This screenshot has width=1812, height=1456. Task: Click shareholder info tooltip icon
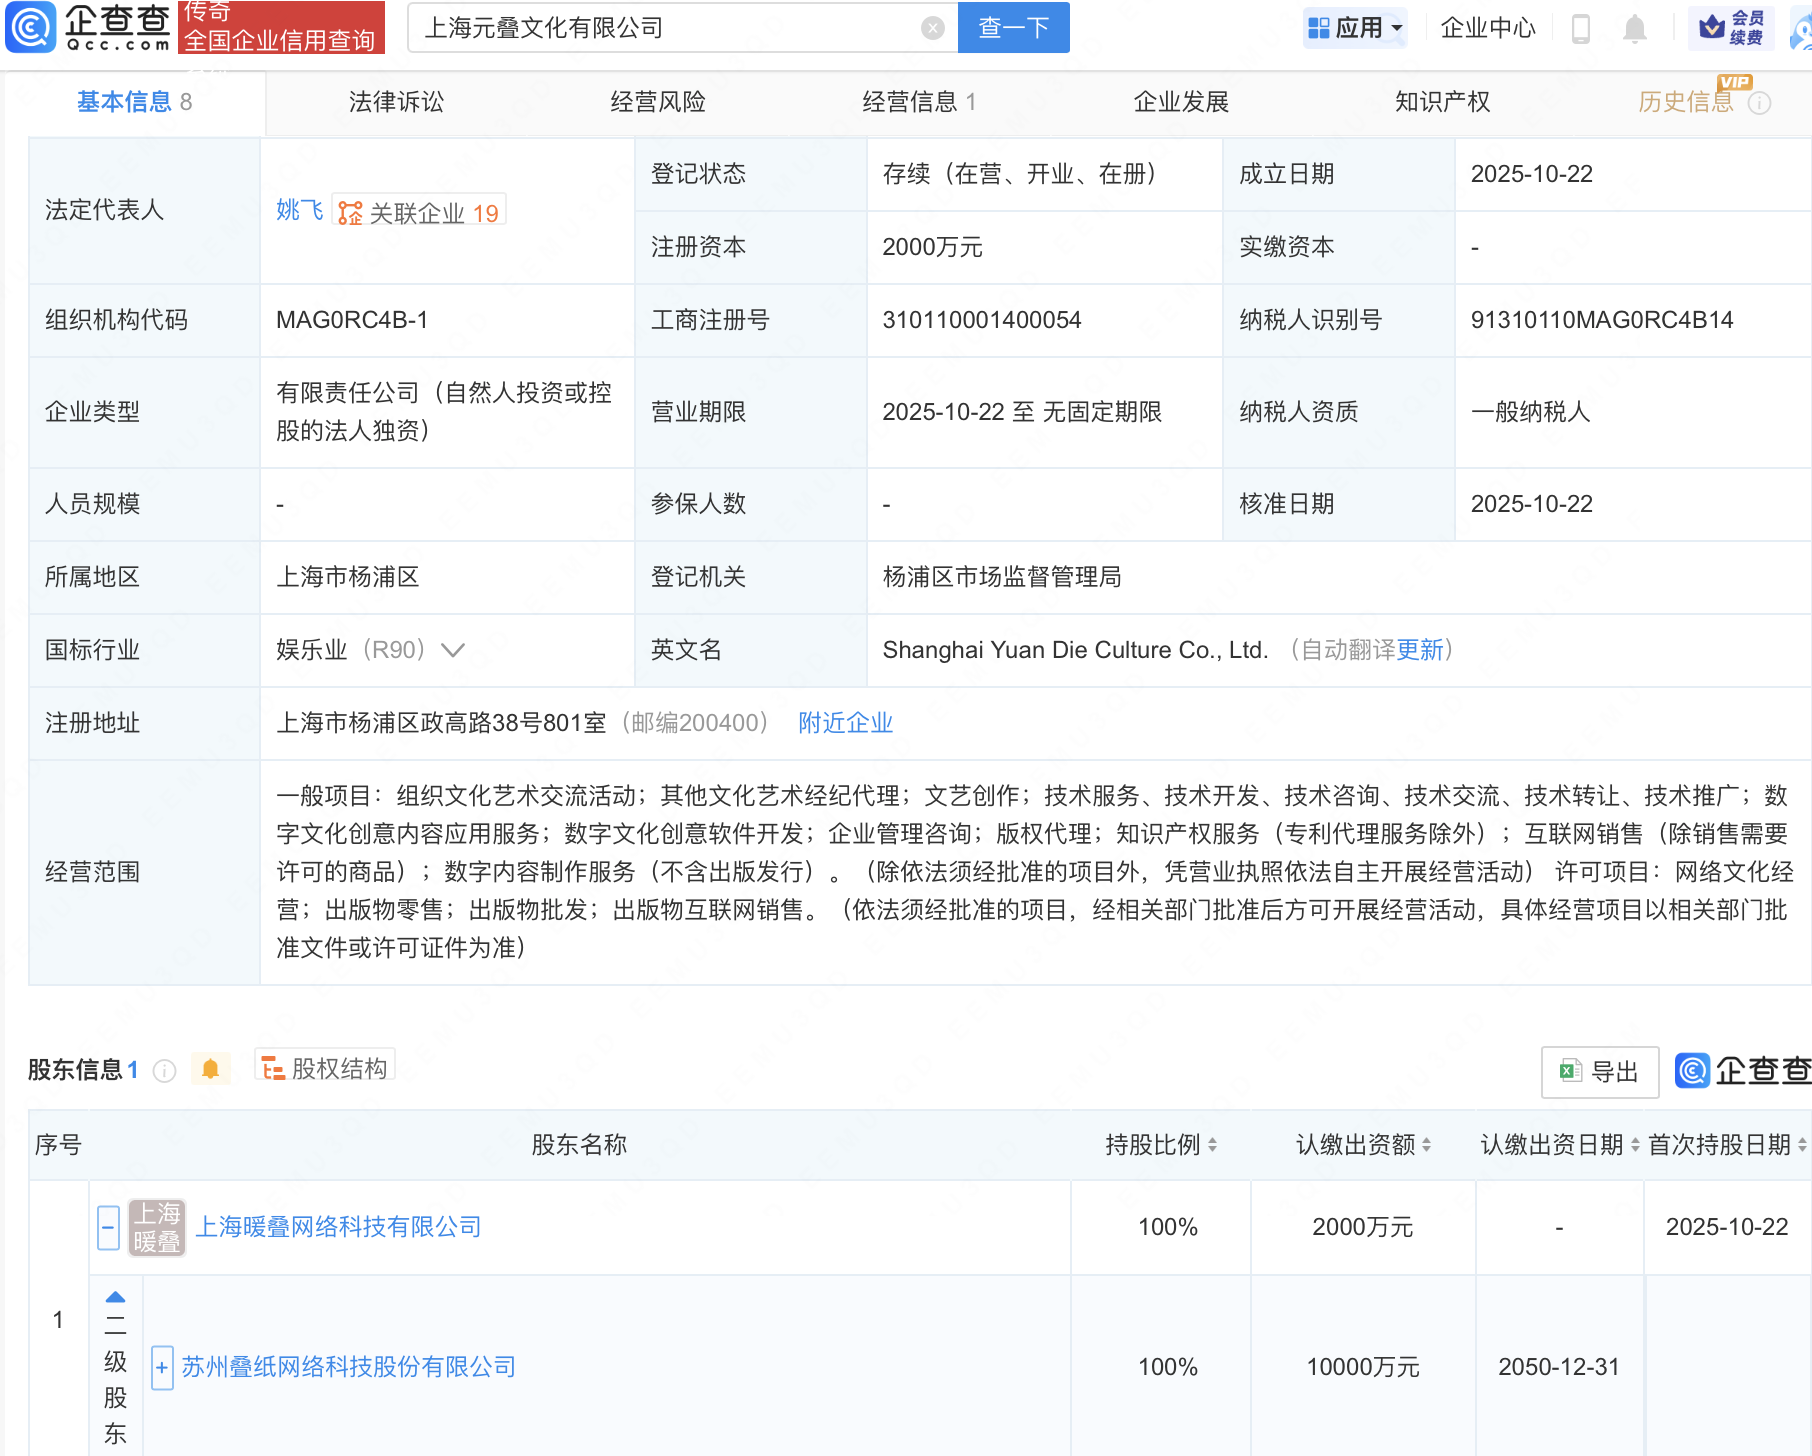coord(165,1071)
